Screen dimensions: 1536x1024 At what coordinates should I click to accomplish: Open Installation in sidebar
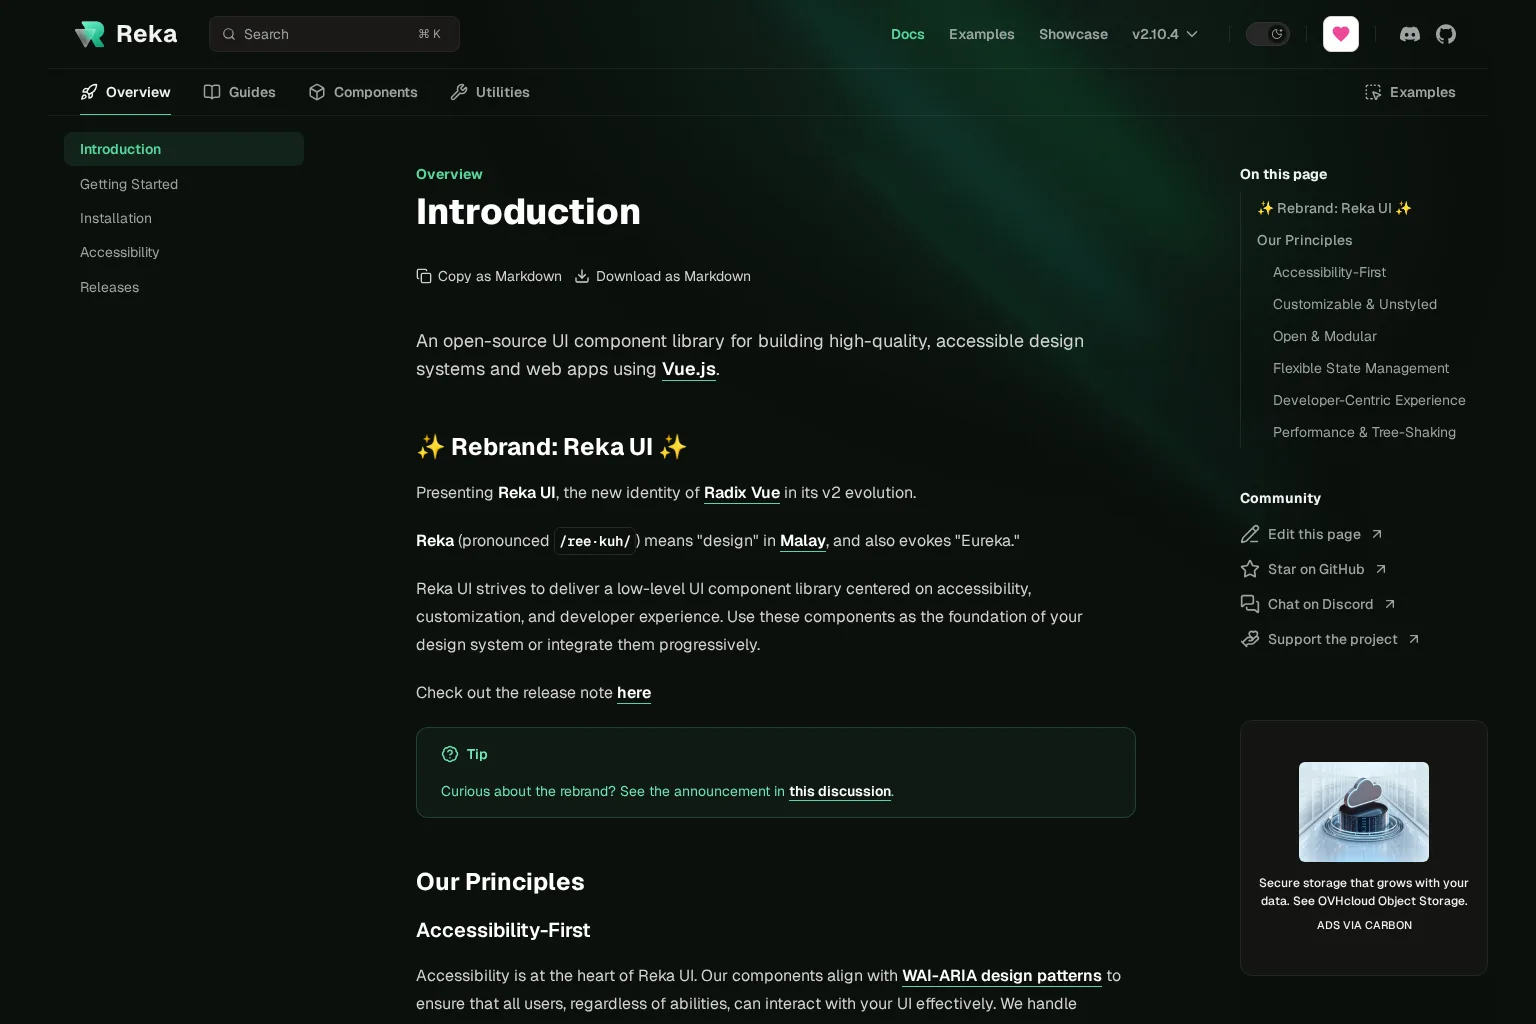116,218
